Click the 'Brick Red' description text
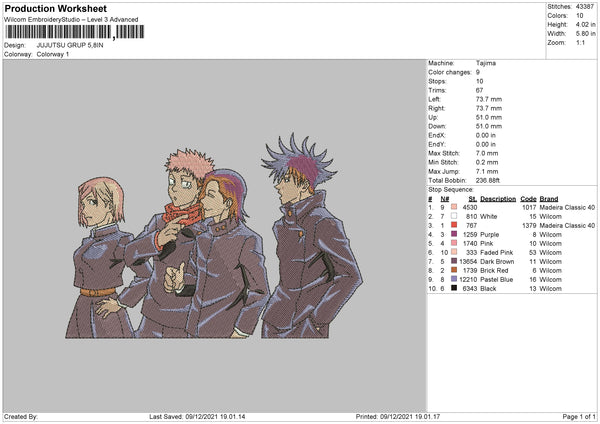The image size is (600, 424). click(494, 271)
